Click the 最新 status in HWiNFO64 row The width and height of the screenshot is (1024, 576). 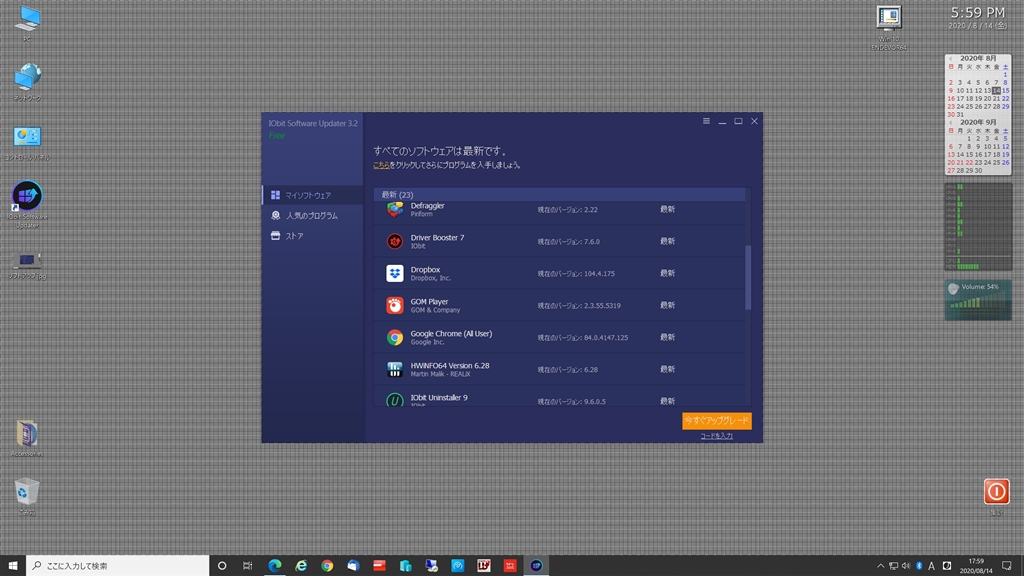(x=667, y=369)
